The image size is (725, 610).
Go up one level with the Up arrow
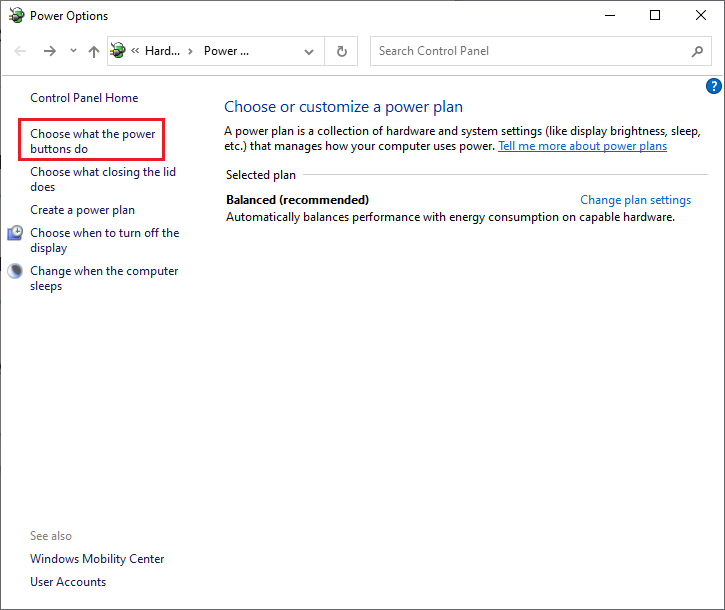click(93, 51)
